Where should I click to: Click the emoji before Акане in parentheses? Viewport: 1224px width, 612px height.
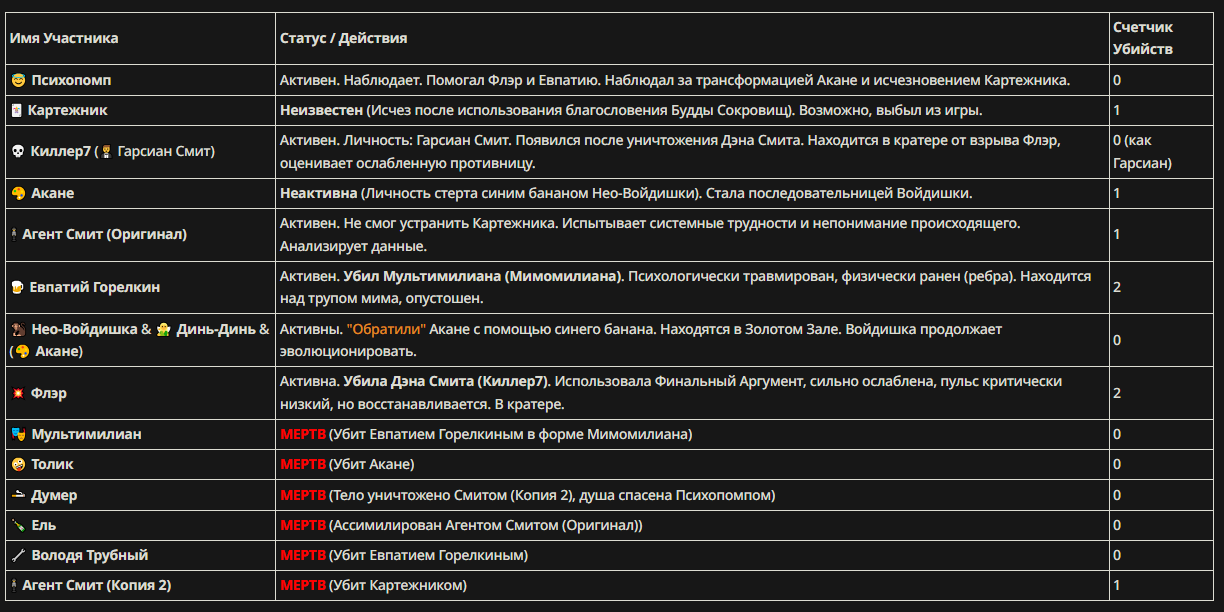point(23,352)
